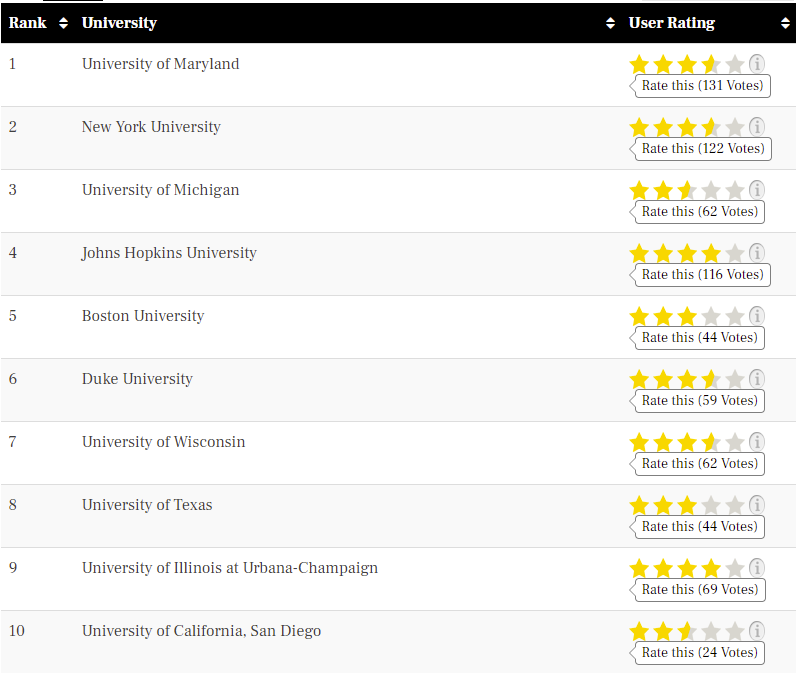Screen dimensions: 799x673
Task: Select the University of Maryland name
Action: (x=160, y=64)
